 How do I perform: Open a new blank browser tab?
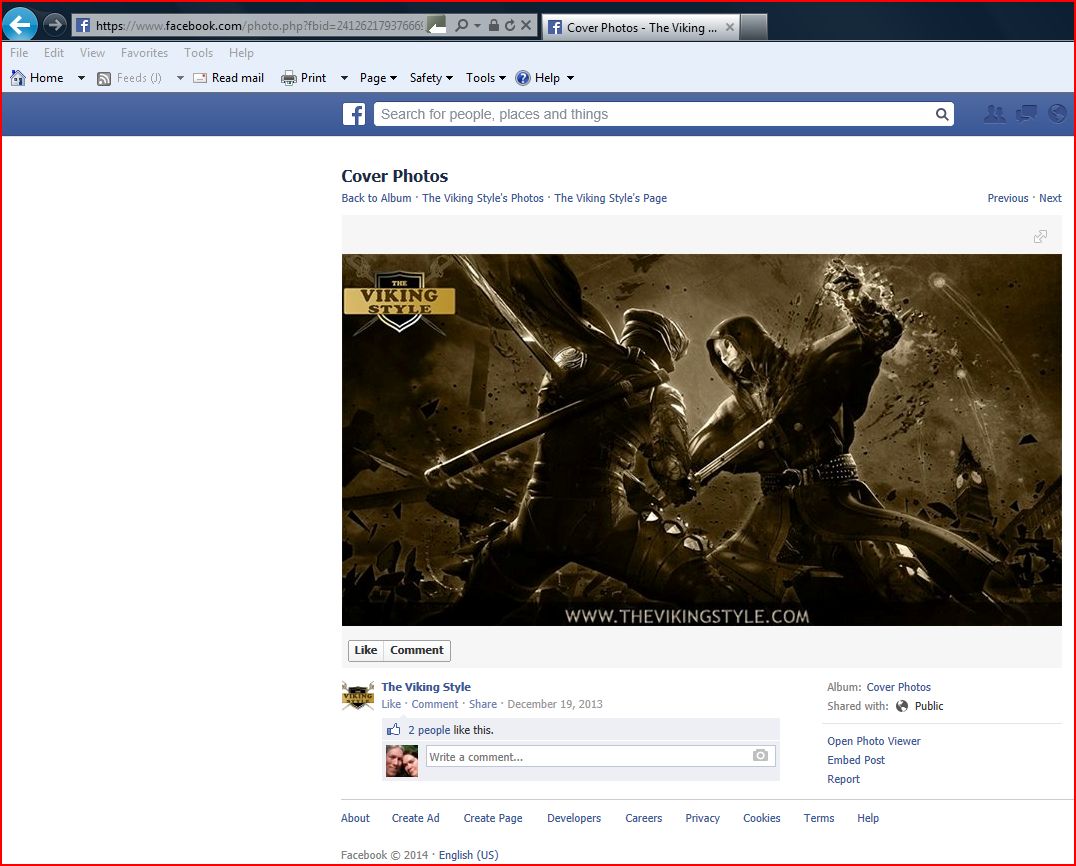pyautogui.click(x=753, y=27)
